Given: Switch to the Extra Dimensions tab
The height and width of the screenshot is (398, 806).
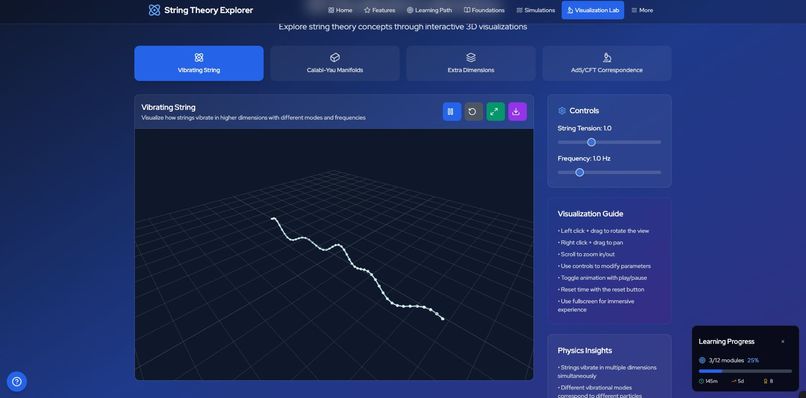Looking at the screenshot, I should point(471,63).
